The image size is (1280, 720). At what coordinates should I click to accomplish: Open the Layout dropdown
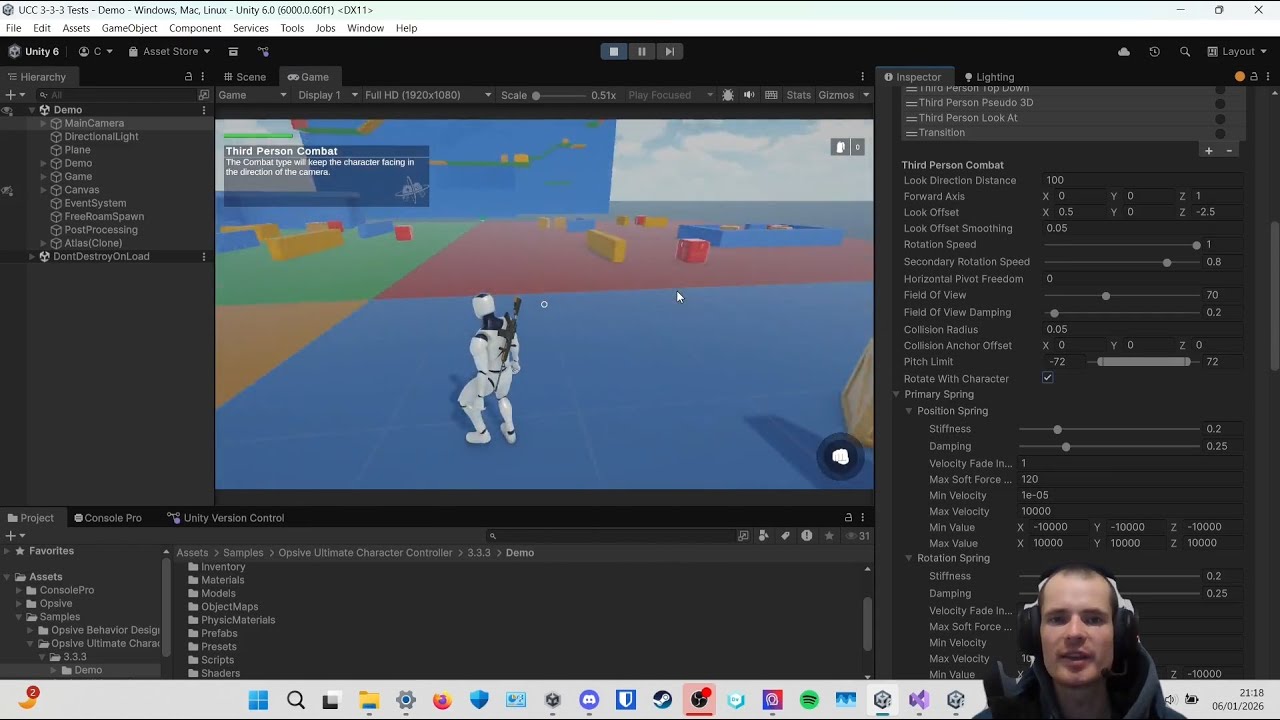1238,51
